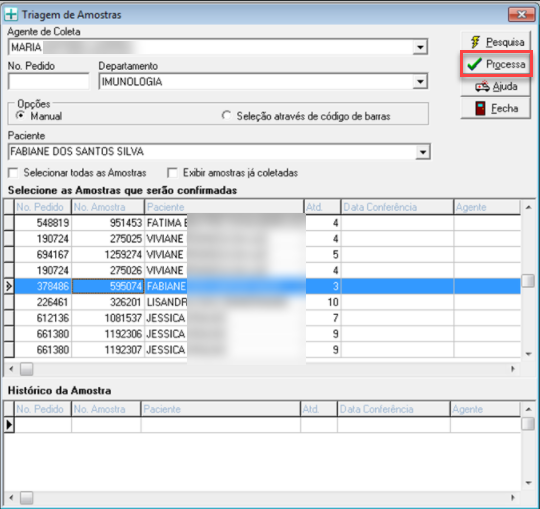Click the Histórico grid vertical scrollbar up arrow
540x509 pixels.
pyautogui.click(x=528, y=409)
